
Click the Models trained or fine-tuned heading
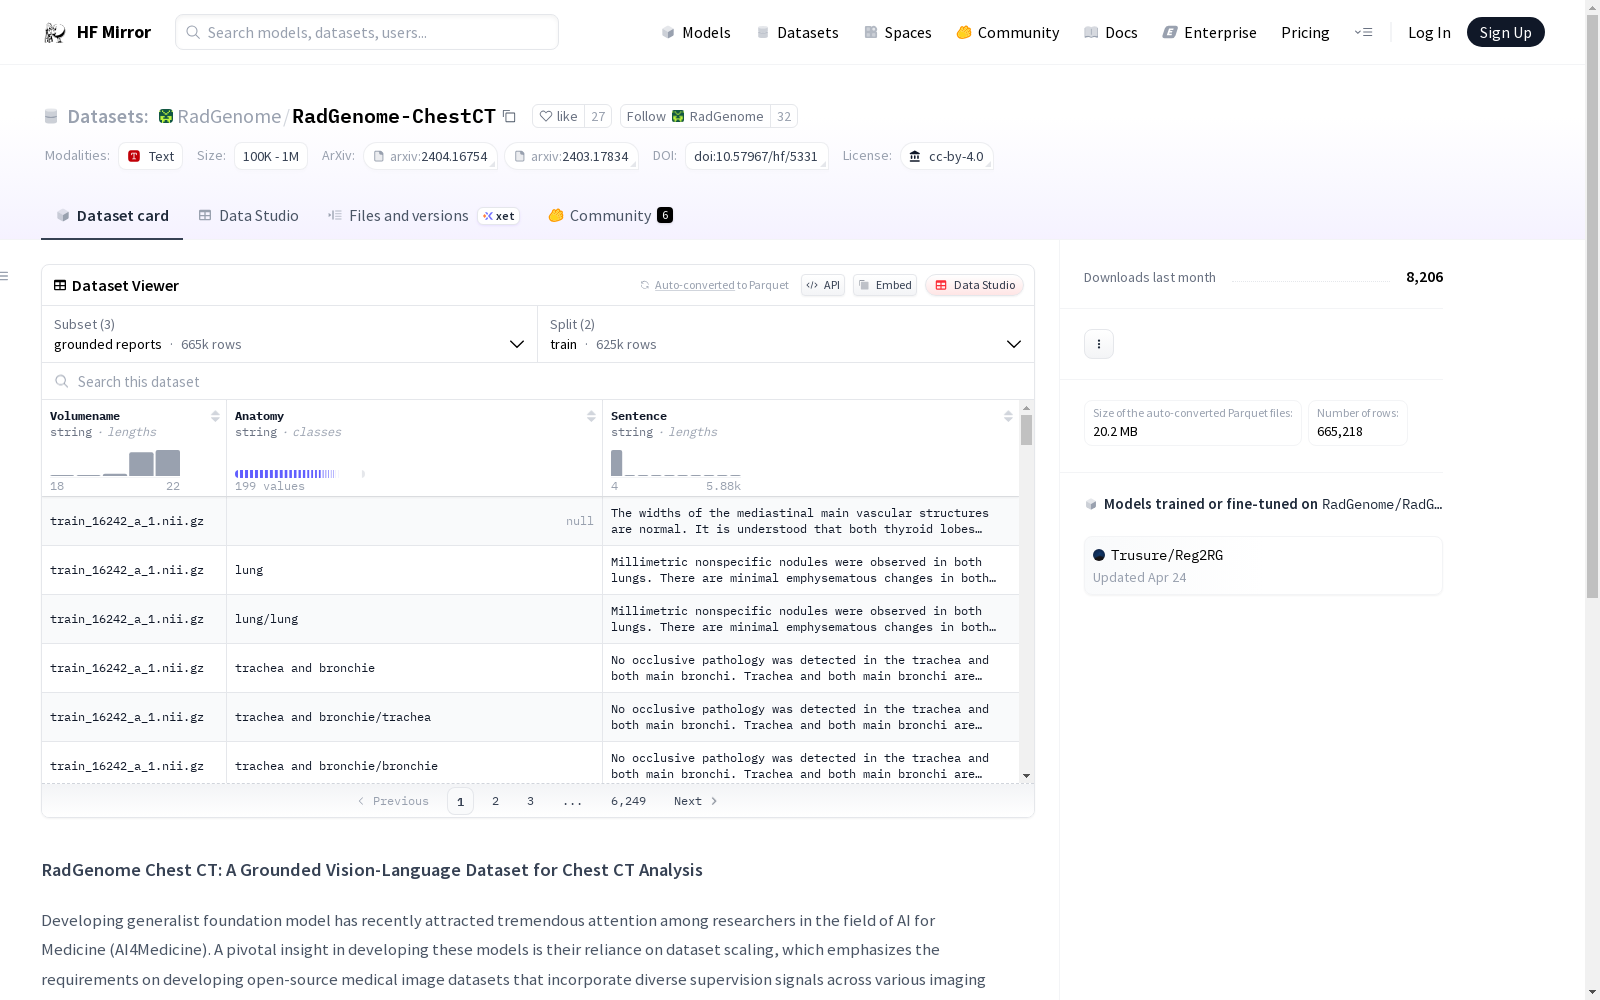pos(1263,504)
